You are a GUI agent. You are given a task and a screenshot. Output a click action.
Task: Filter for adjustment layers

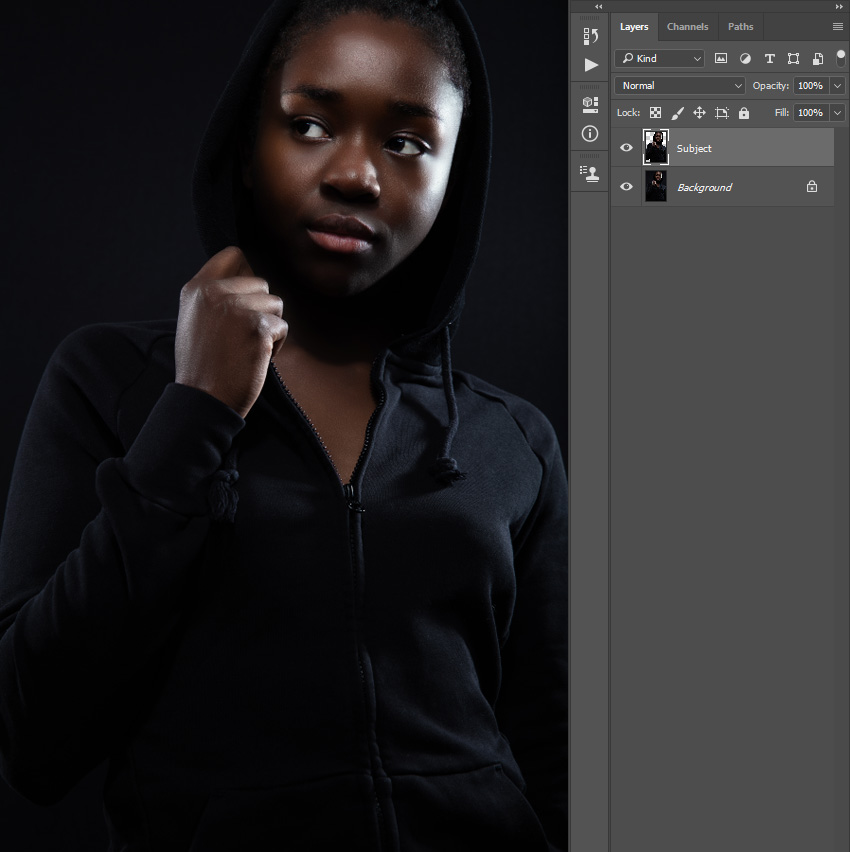click(745, 58)
